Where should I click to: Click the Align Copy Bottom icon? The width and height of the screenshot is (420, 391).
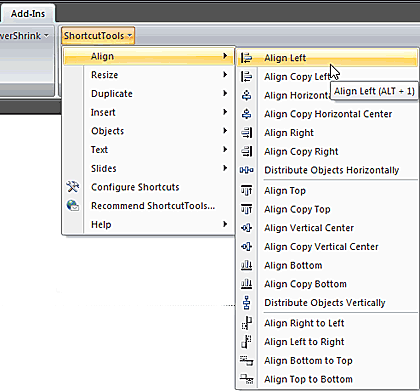click(247, 284)
